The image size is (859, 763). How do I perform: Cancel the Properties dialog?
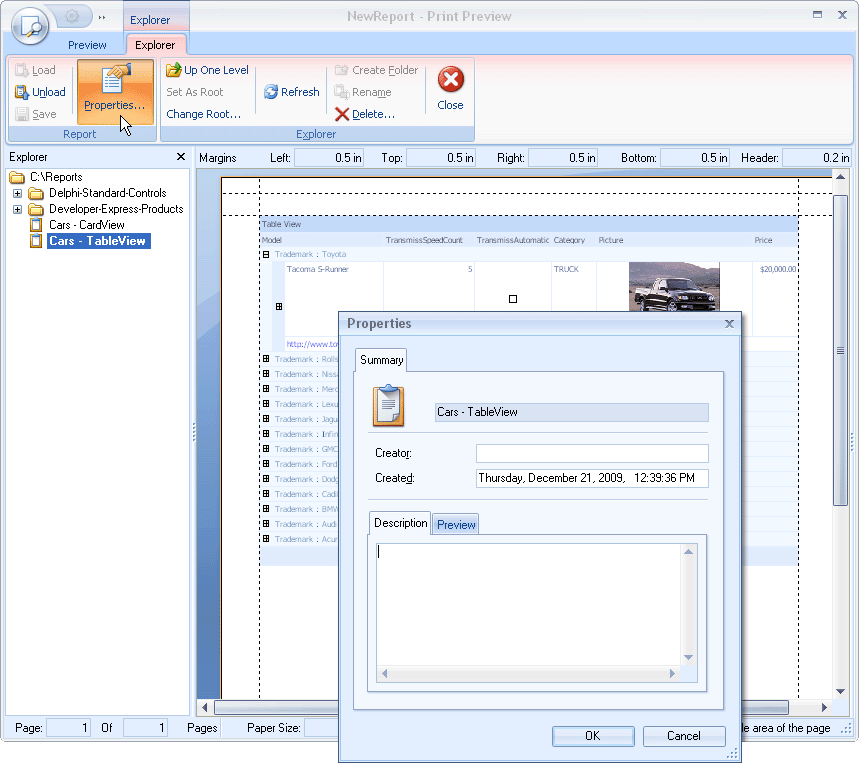pyautogui.click(x=684, y=736)
